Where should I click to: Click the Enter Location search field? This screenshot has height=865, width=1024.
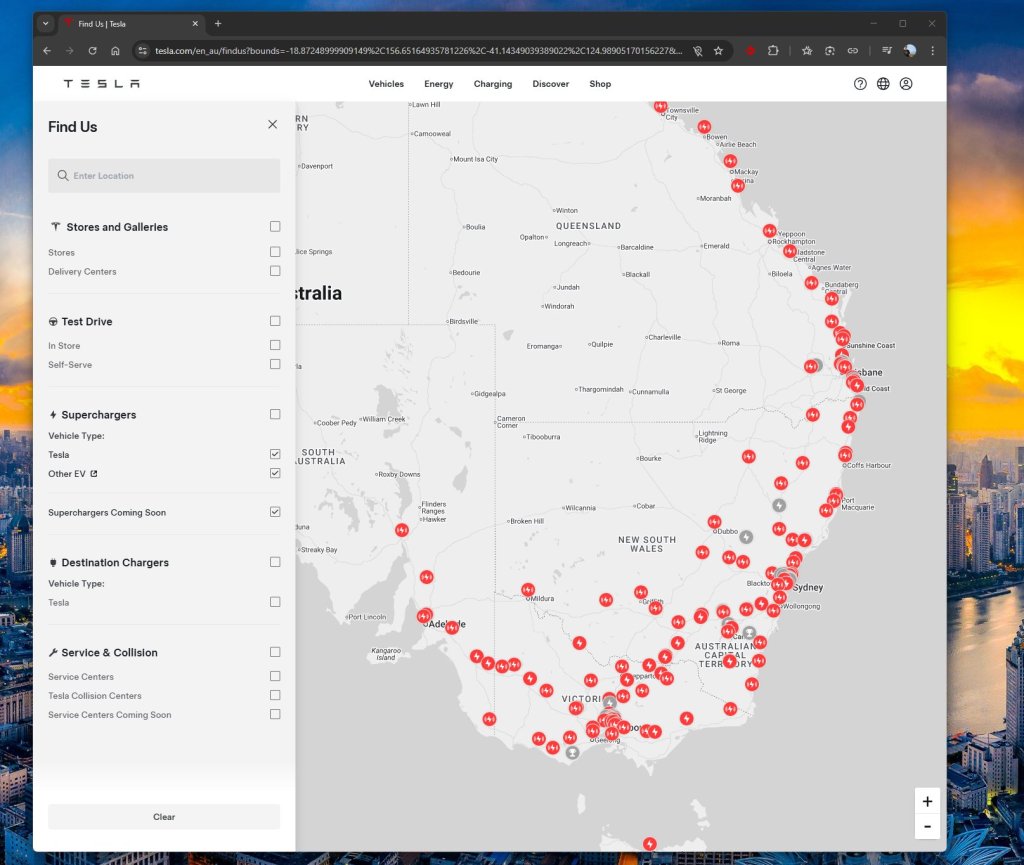click(x=164, y=175)
